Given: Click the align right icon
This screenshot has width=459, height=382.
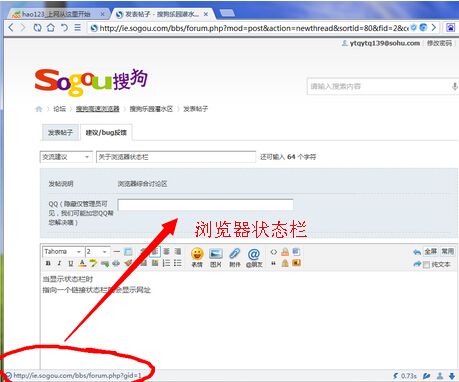Looking at the screenshot, I should pyautogui.click(x=178, y=251).
